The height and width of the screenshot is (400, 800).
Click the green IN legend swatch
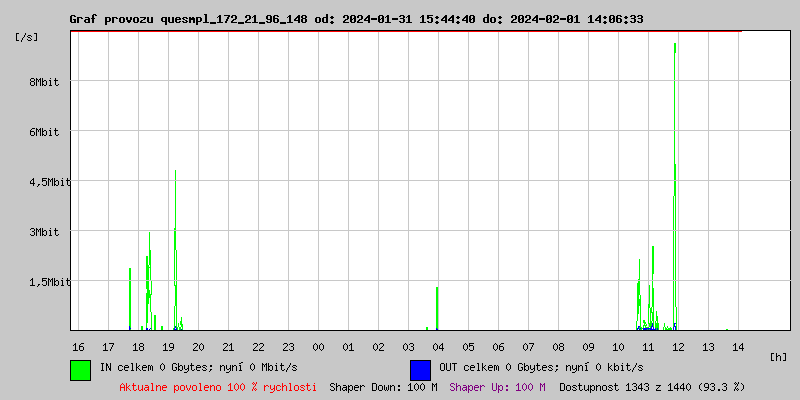click(80, 369)
